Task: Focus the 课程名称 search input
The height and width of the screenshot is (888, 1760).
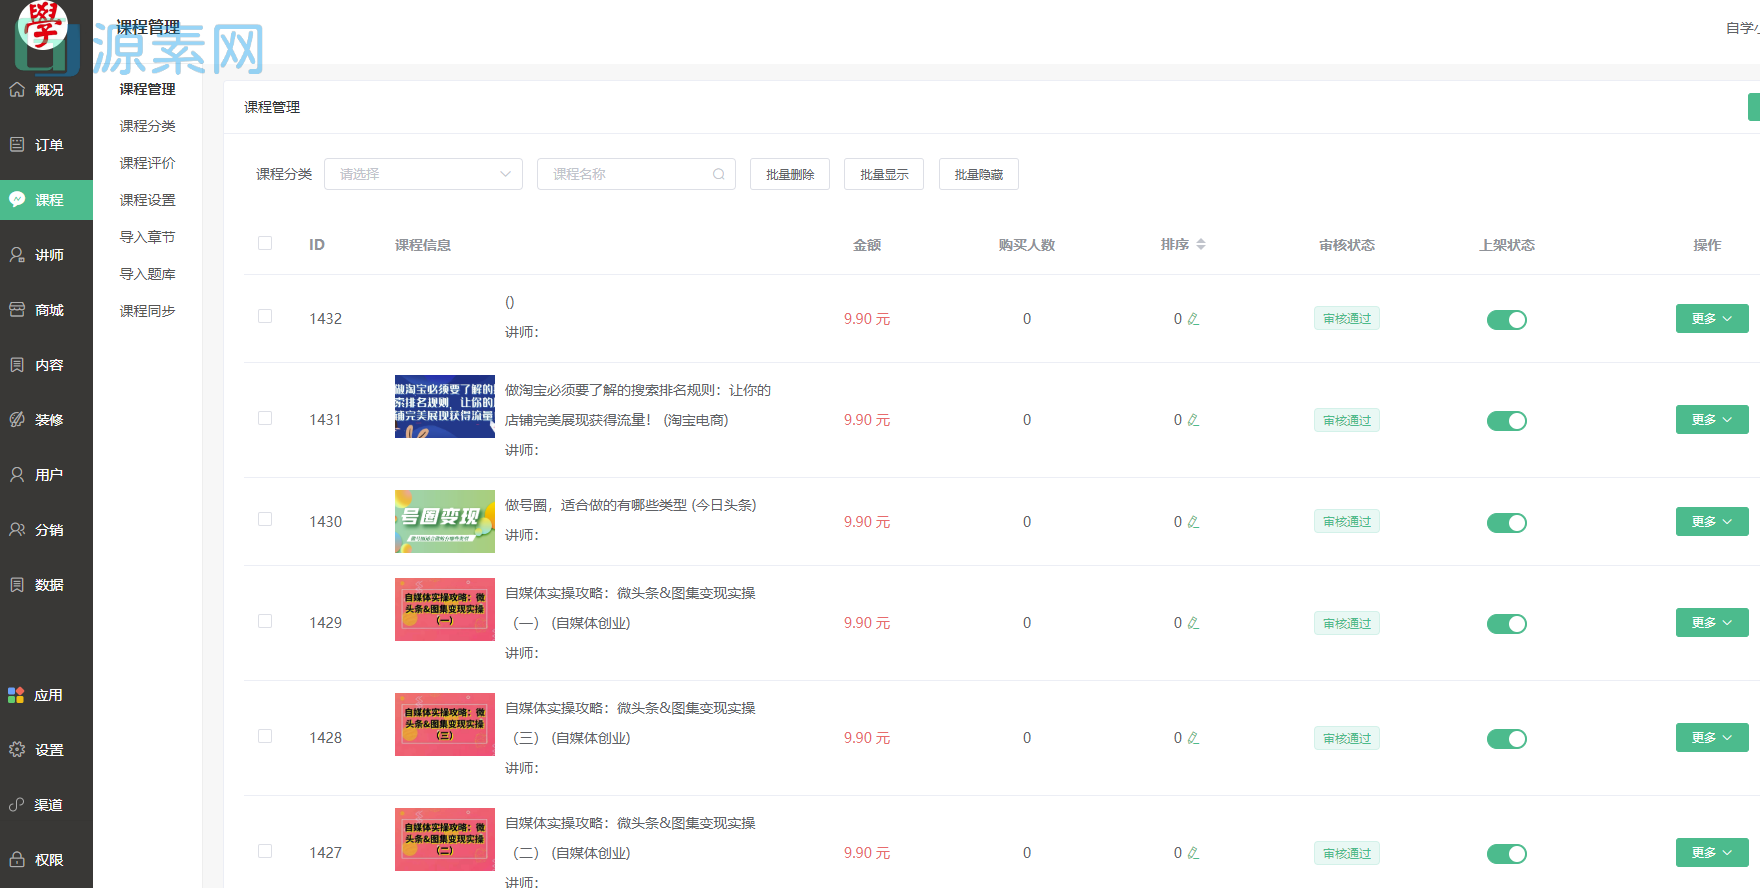Action: [x=636, y=174]
